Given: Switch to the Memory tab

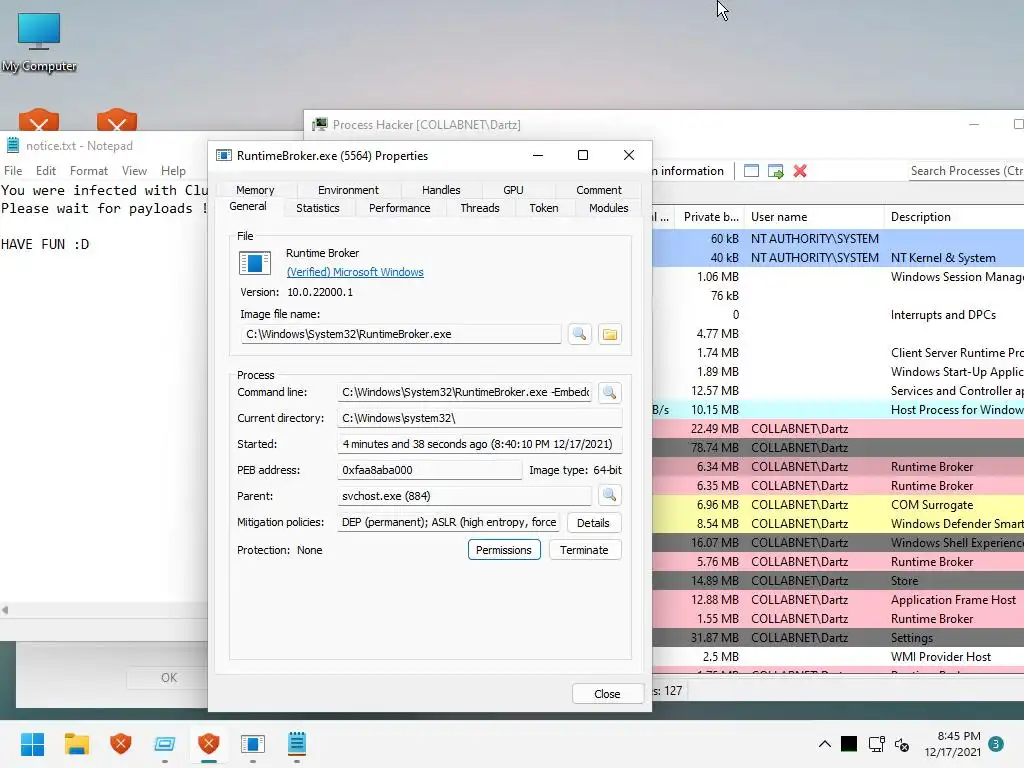Looking at the screenshot, I should tap(255, 190).
